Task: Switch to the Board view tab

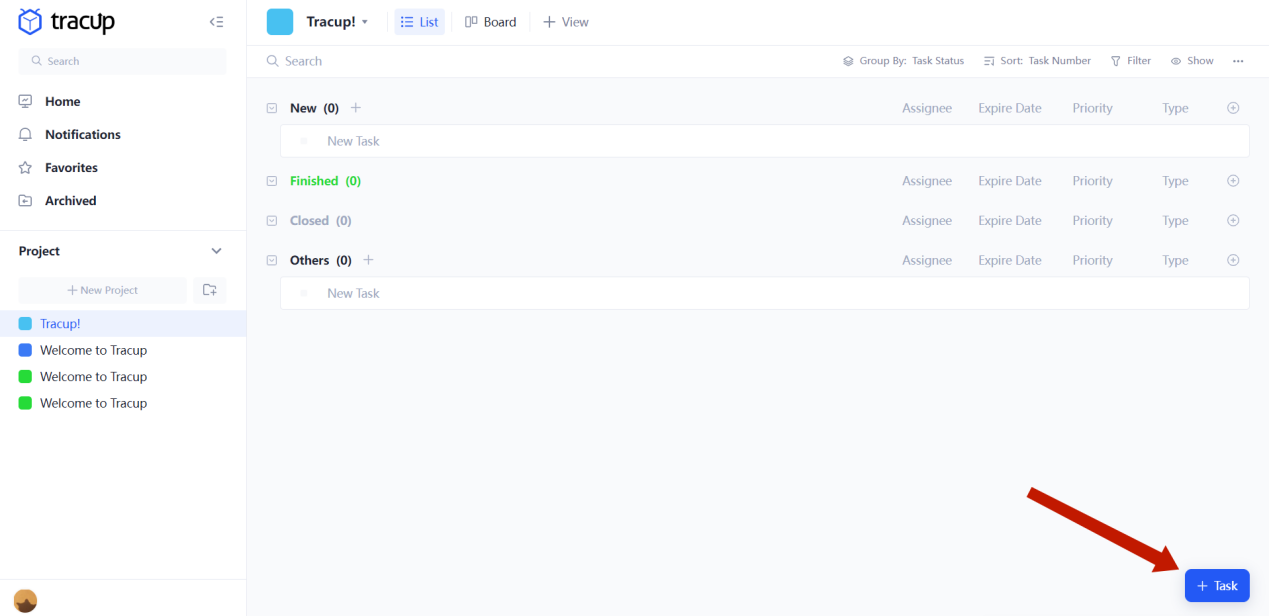Action: point(490,21)
